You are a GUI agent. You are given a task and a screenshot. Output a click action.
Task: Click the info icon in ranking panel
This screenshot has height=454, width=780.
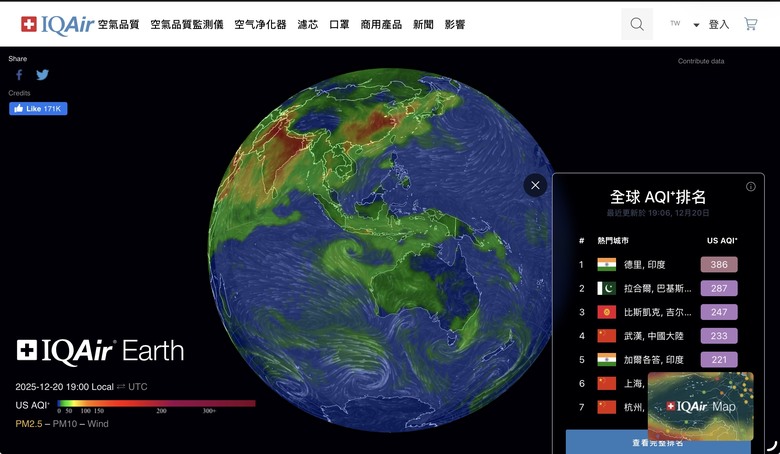pos(751,186)
